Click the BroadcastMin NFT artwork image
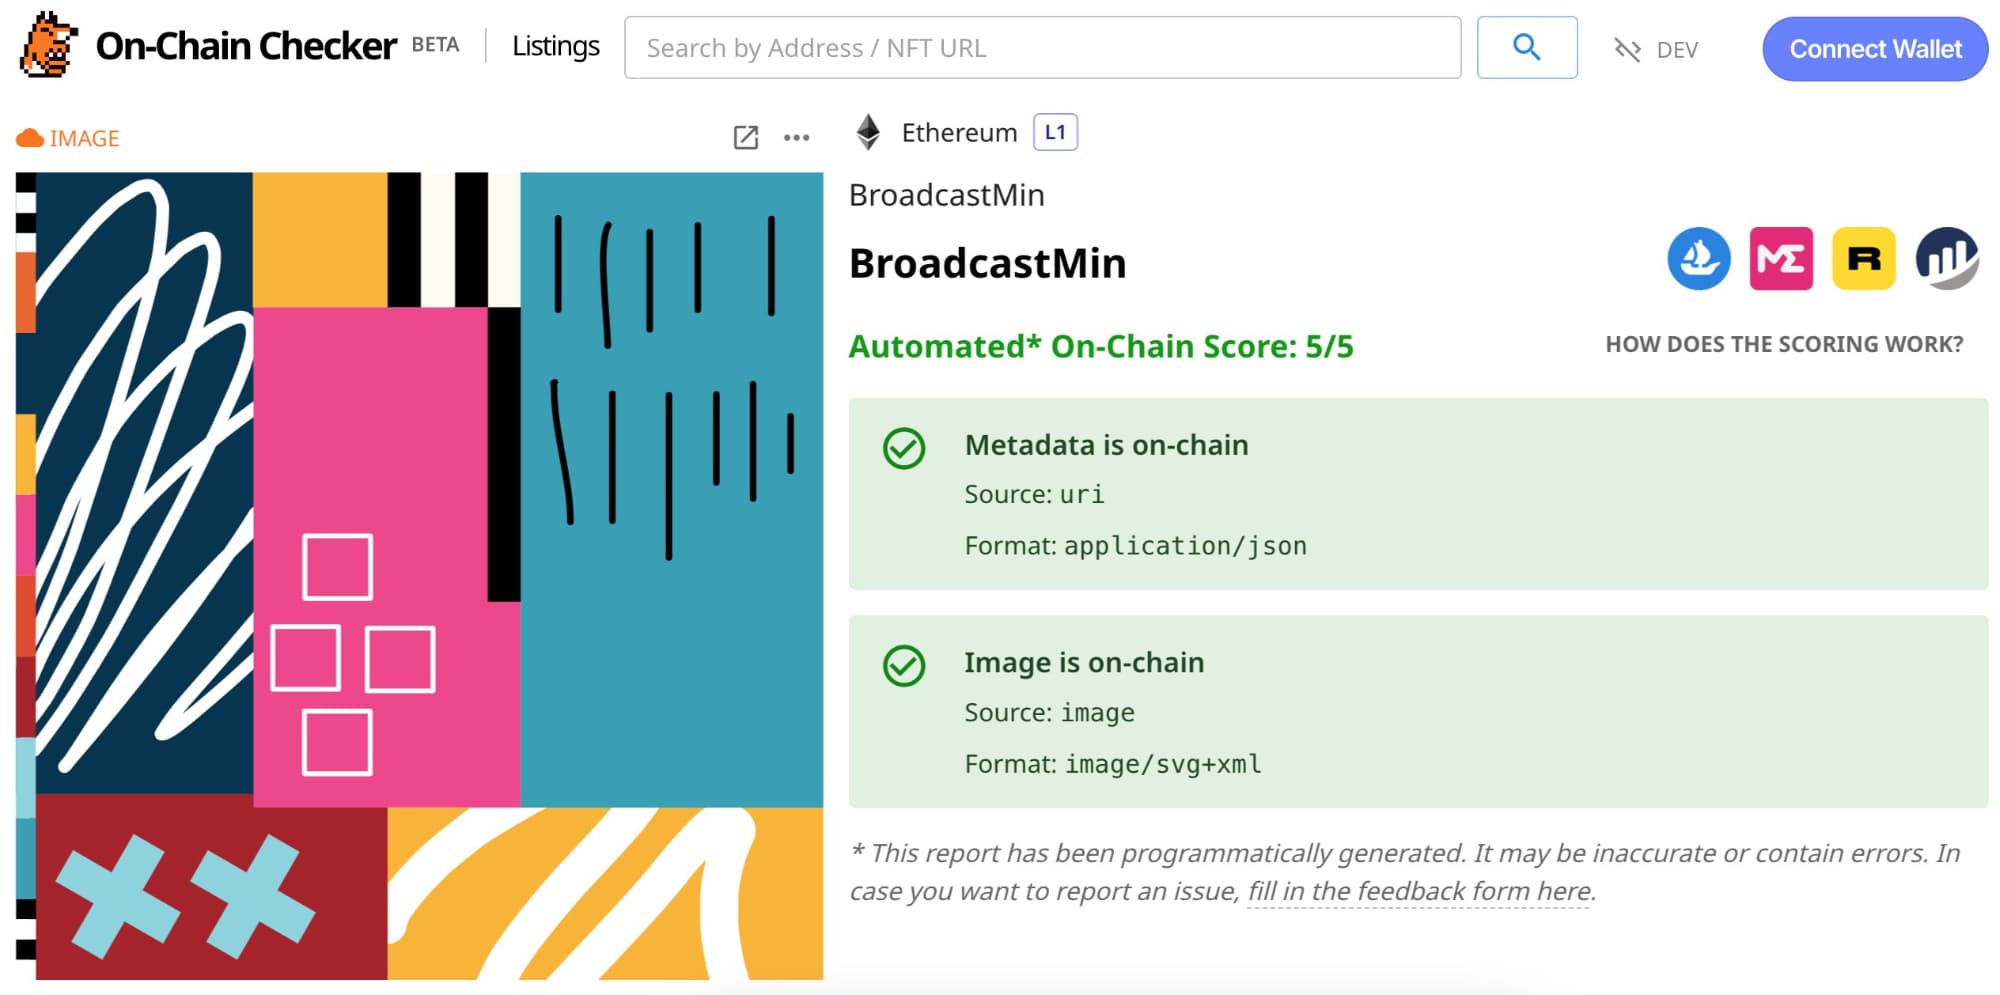Image resolution: width=2000 pixels, height=995 pixels. click(420, 575)
